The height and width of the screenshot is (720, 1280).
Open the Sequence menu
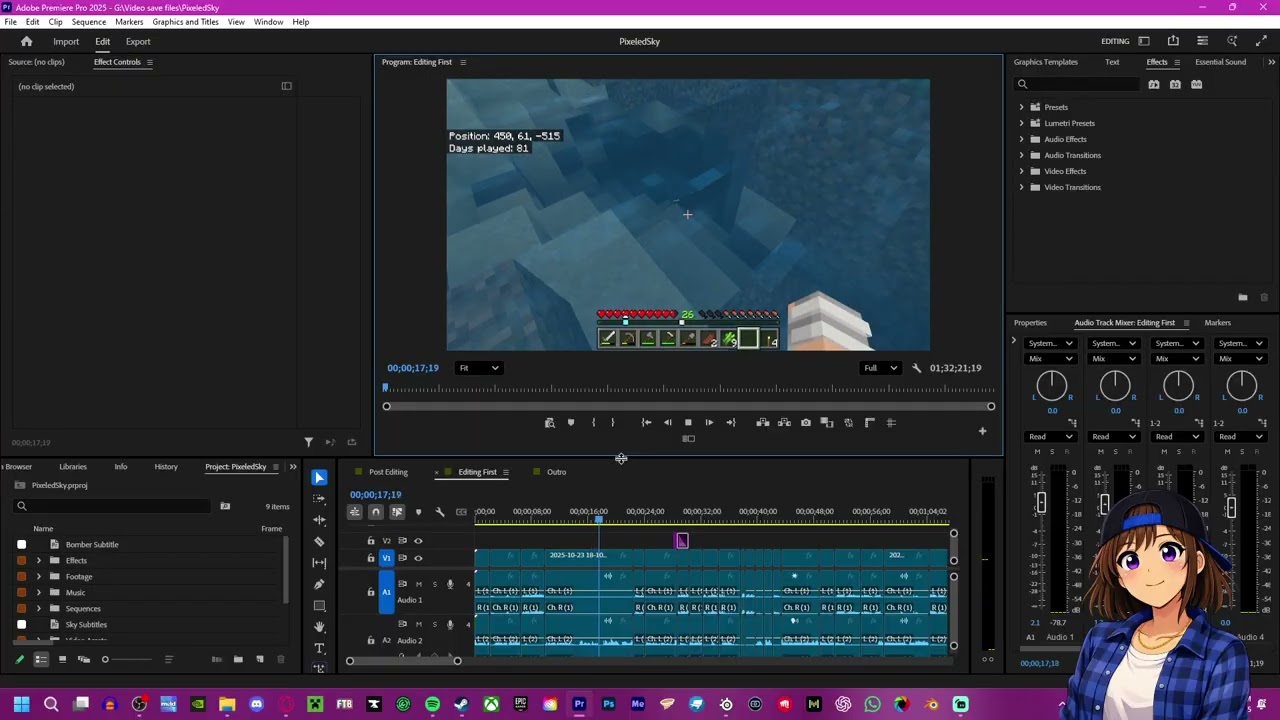pyautogui.click(x=89, y=22)
